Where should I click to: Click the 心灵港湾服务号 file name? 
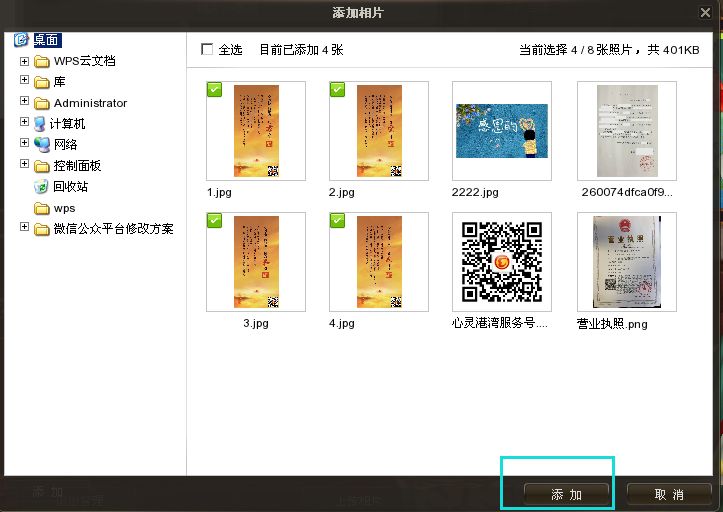[500, 323]
